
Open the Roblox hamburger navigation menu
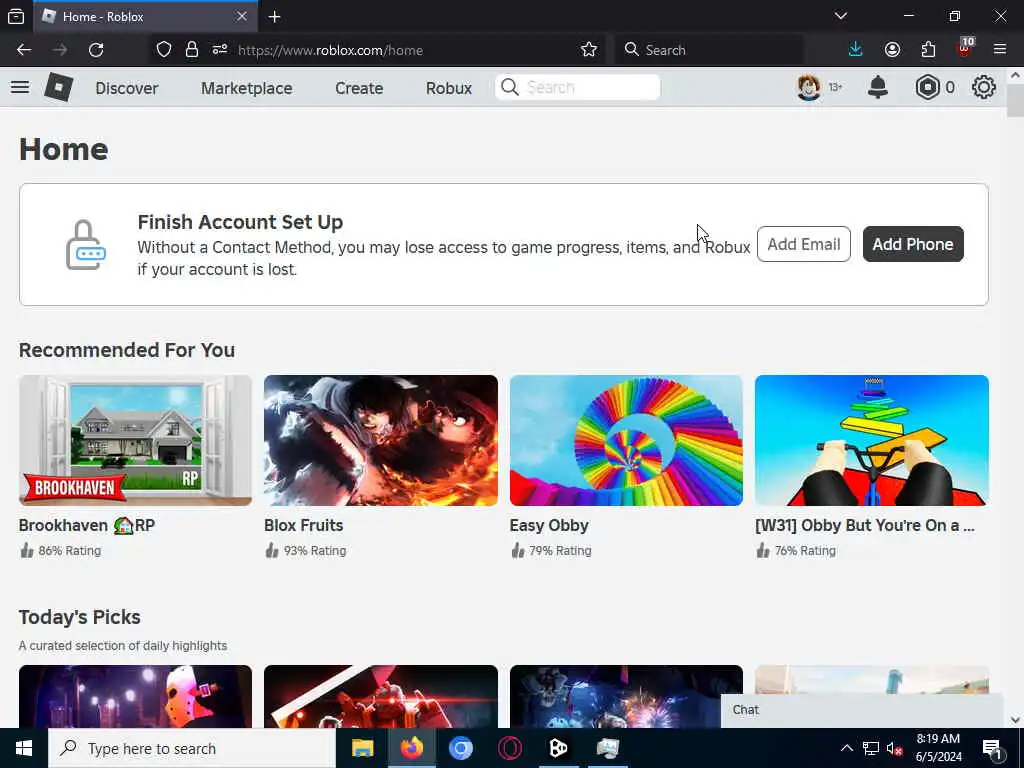(20, 87)
